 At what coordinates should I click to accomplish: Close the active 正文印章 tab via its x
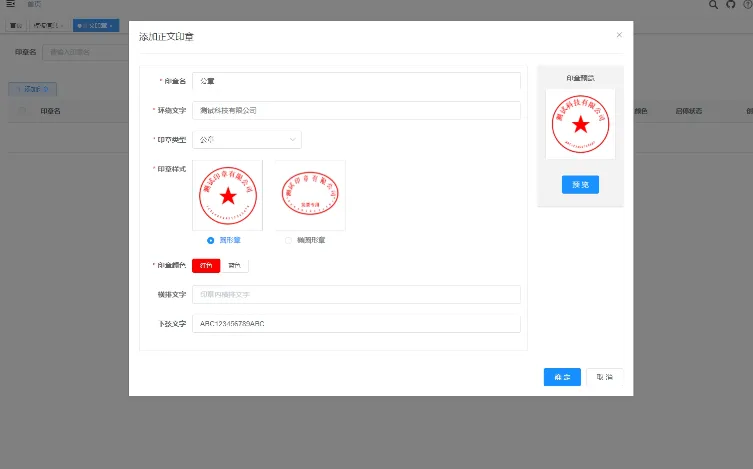111,25
